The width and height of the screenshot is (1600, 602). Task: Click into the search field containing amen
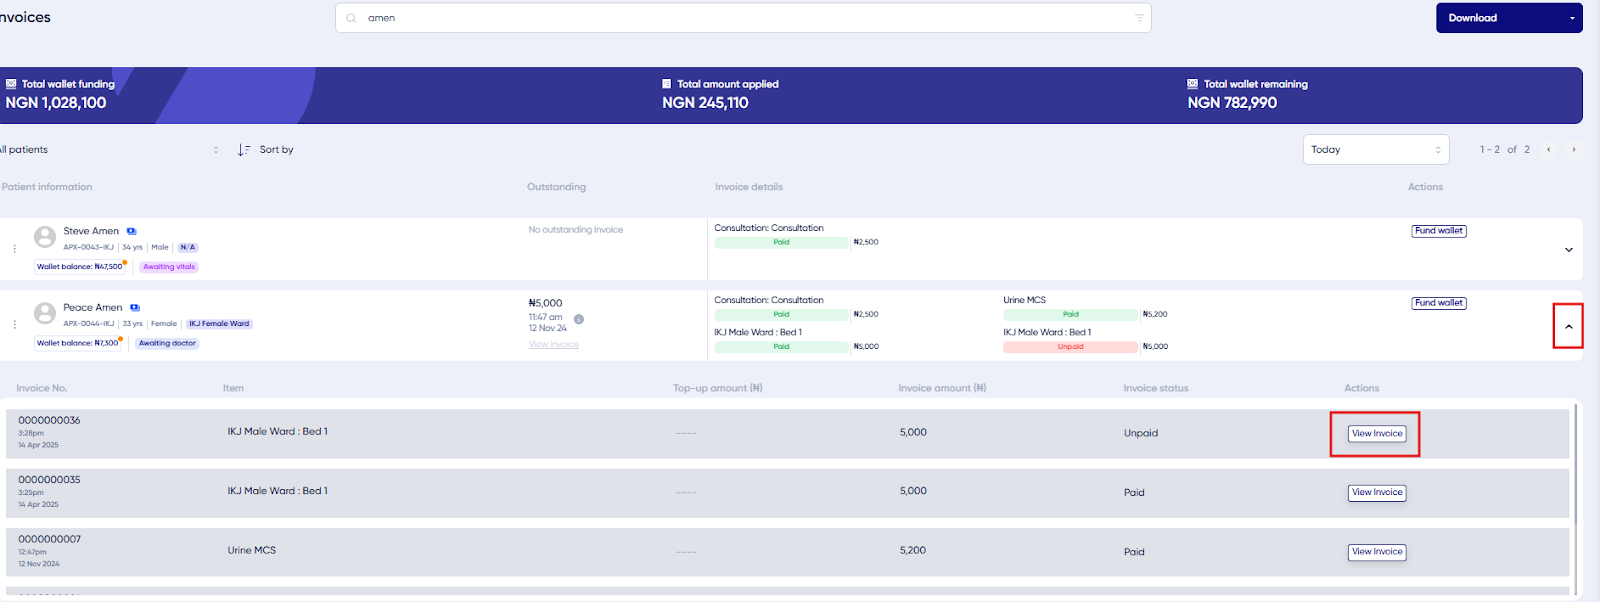[x=743, y=18]
